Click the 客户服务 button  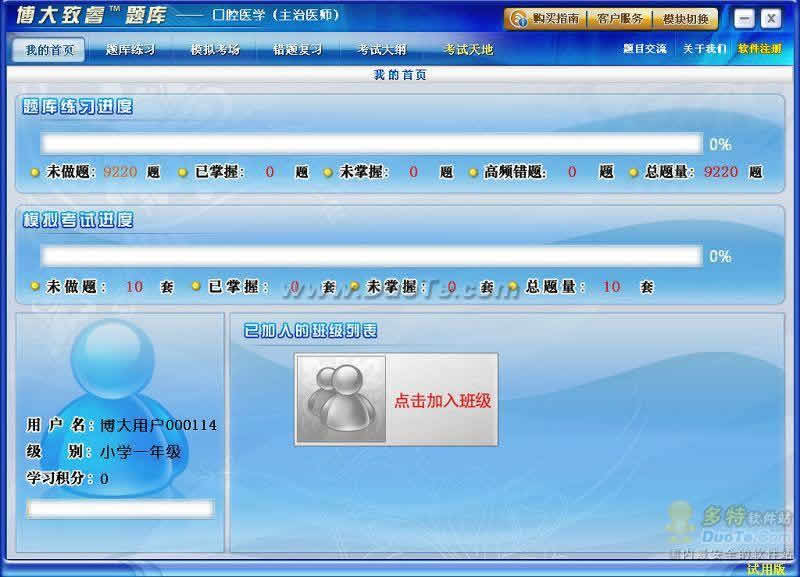(620, 19)
